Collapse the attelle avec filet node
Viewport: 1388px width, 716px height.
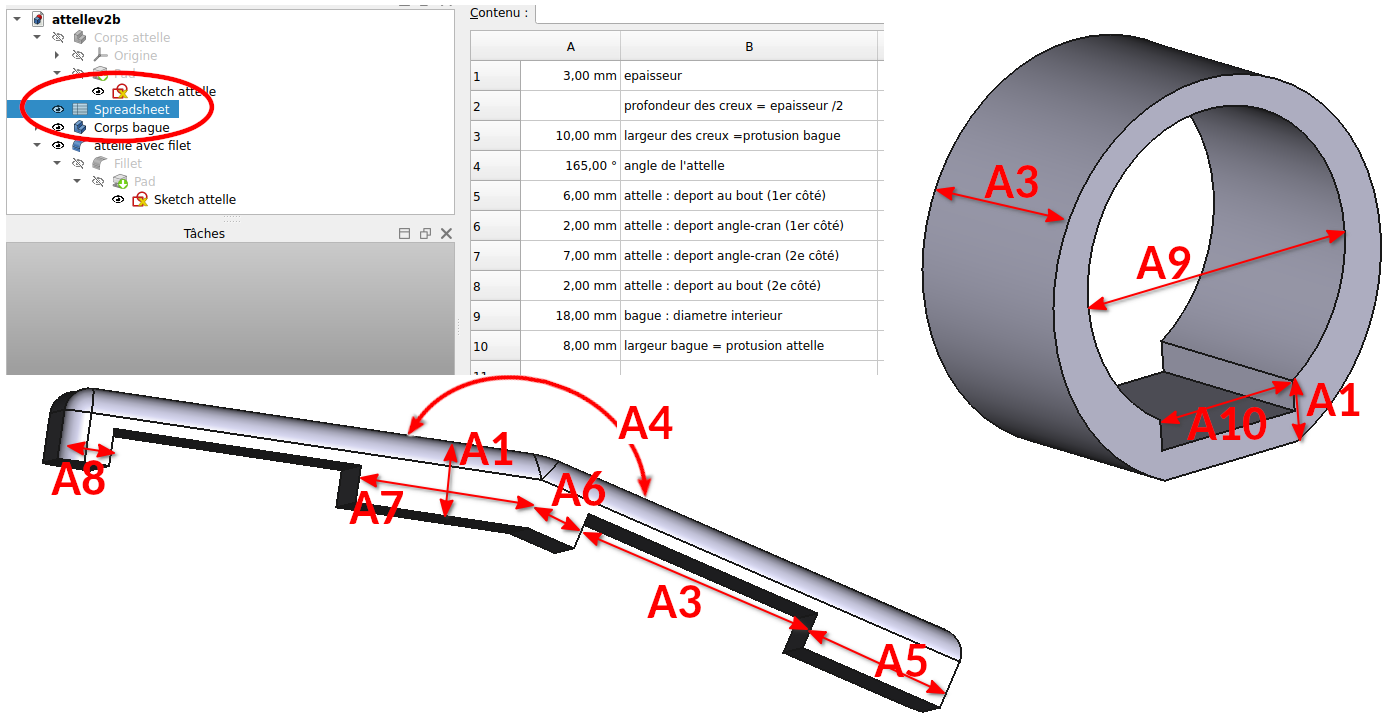coord(37,145)
